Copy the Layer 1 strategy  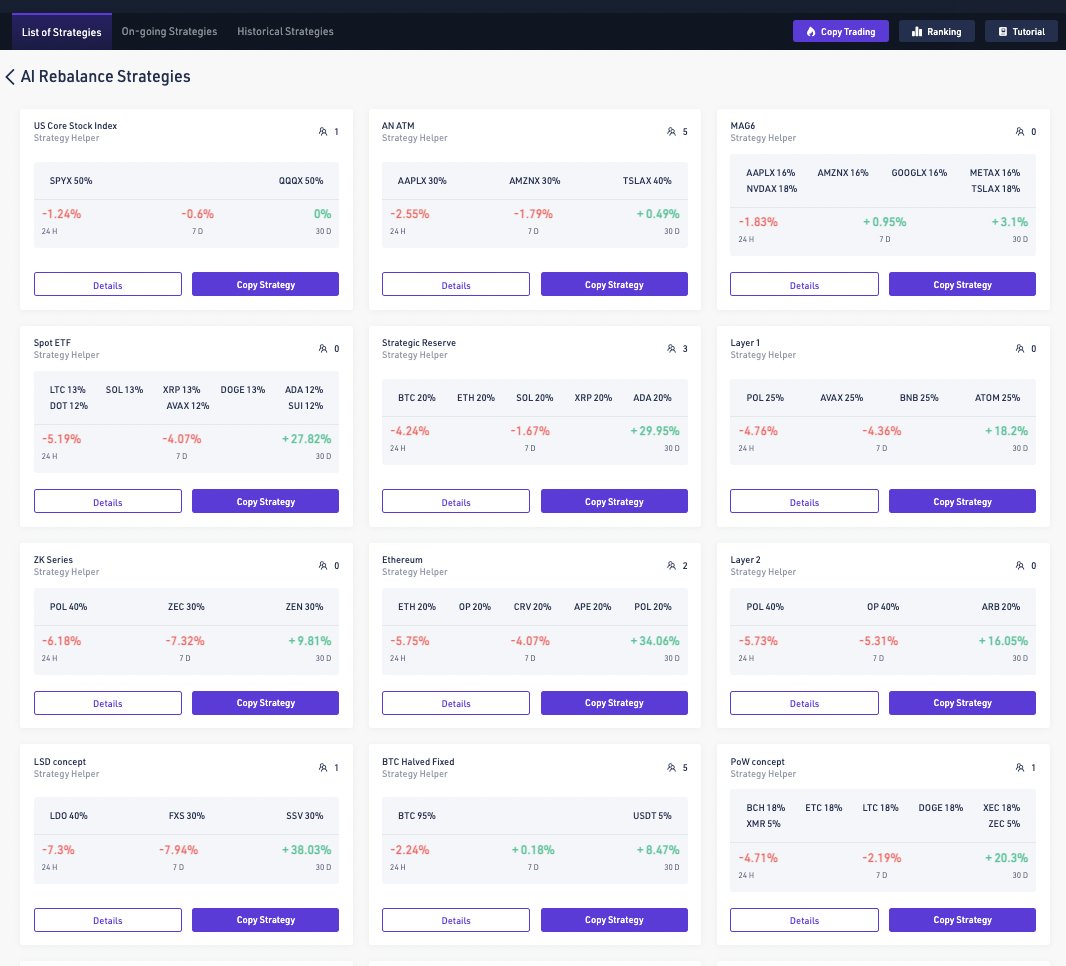(962, 501)
